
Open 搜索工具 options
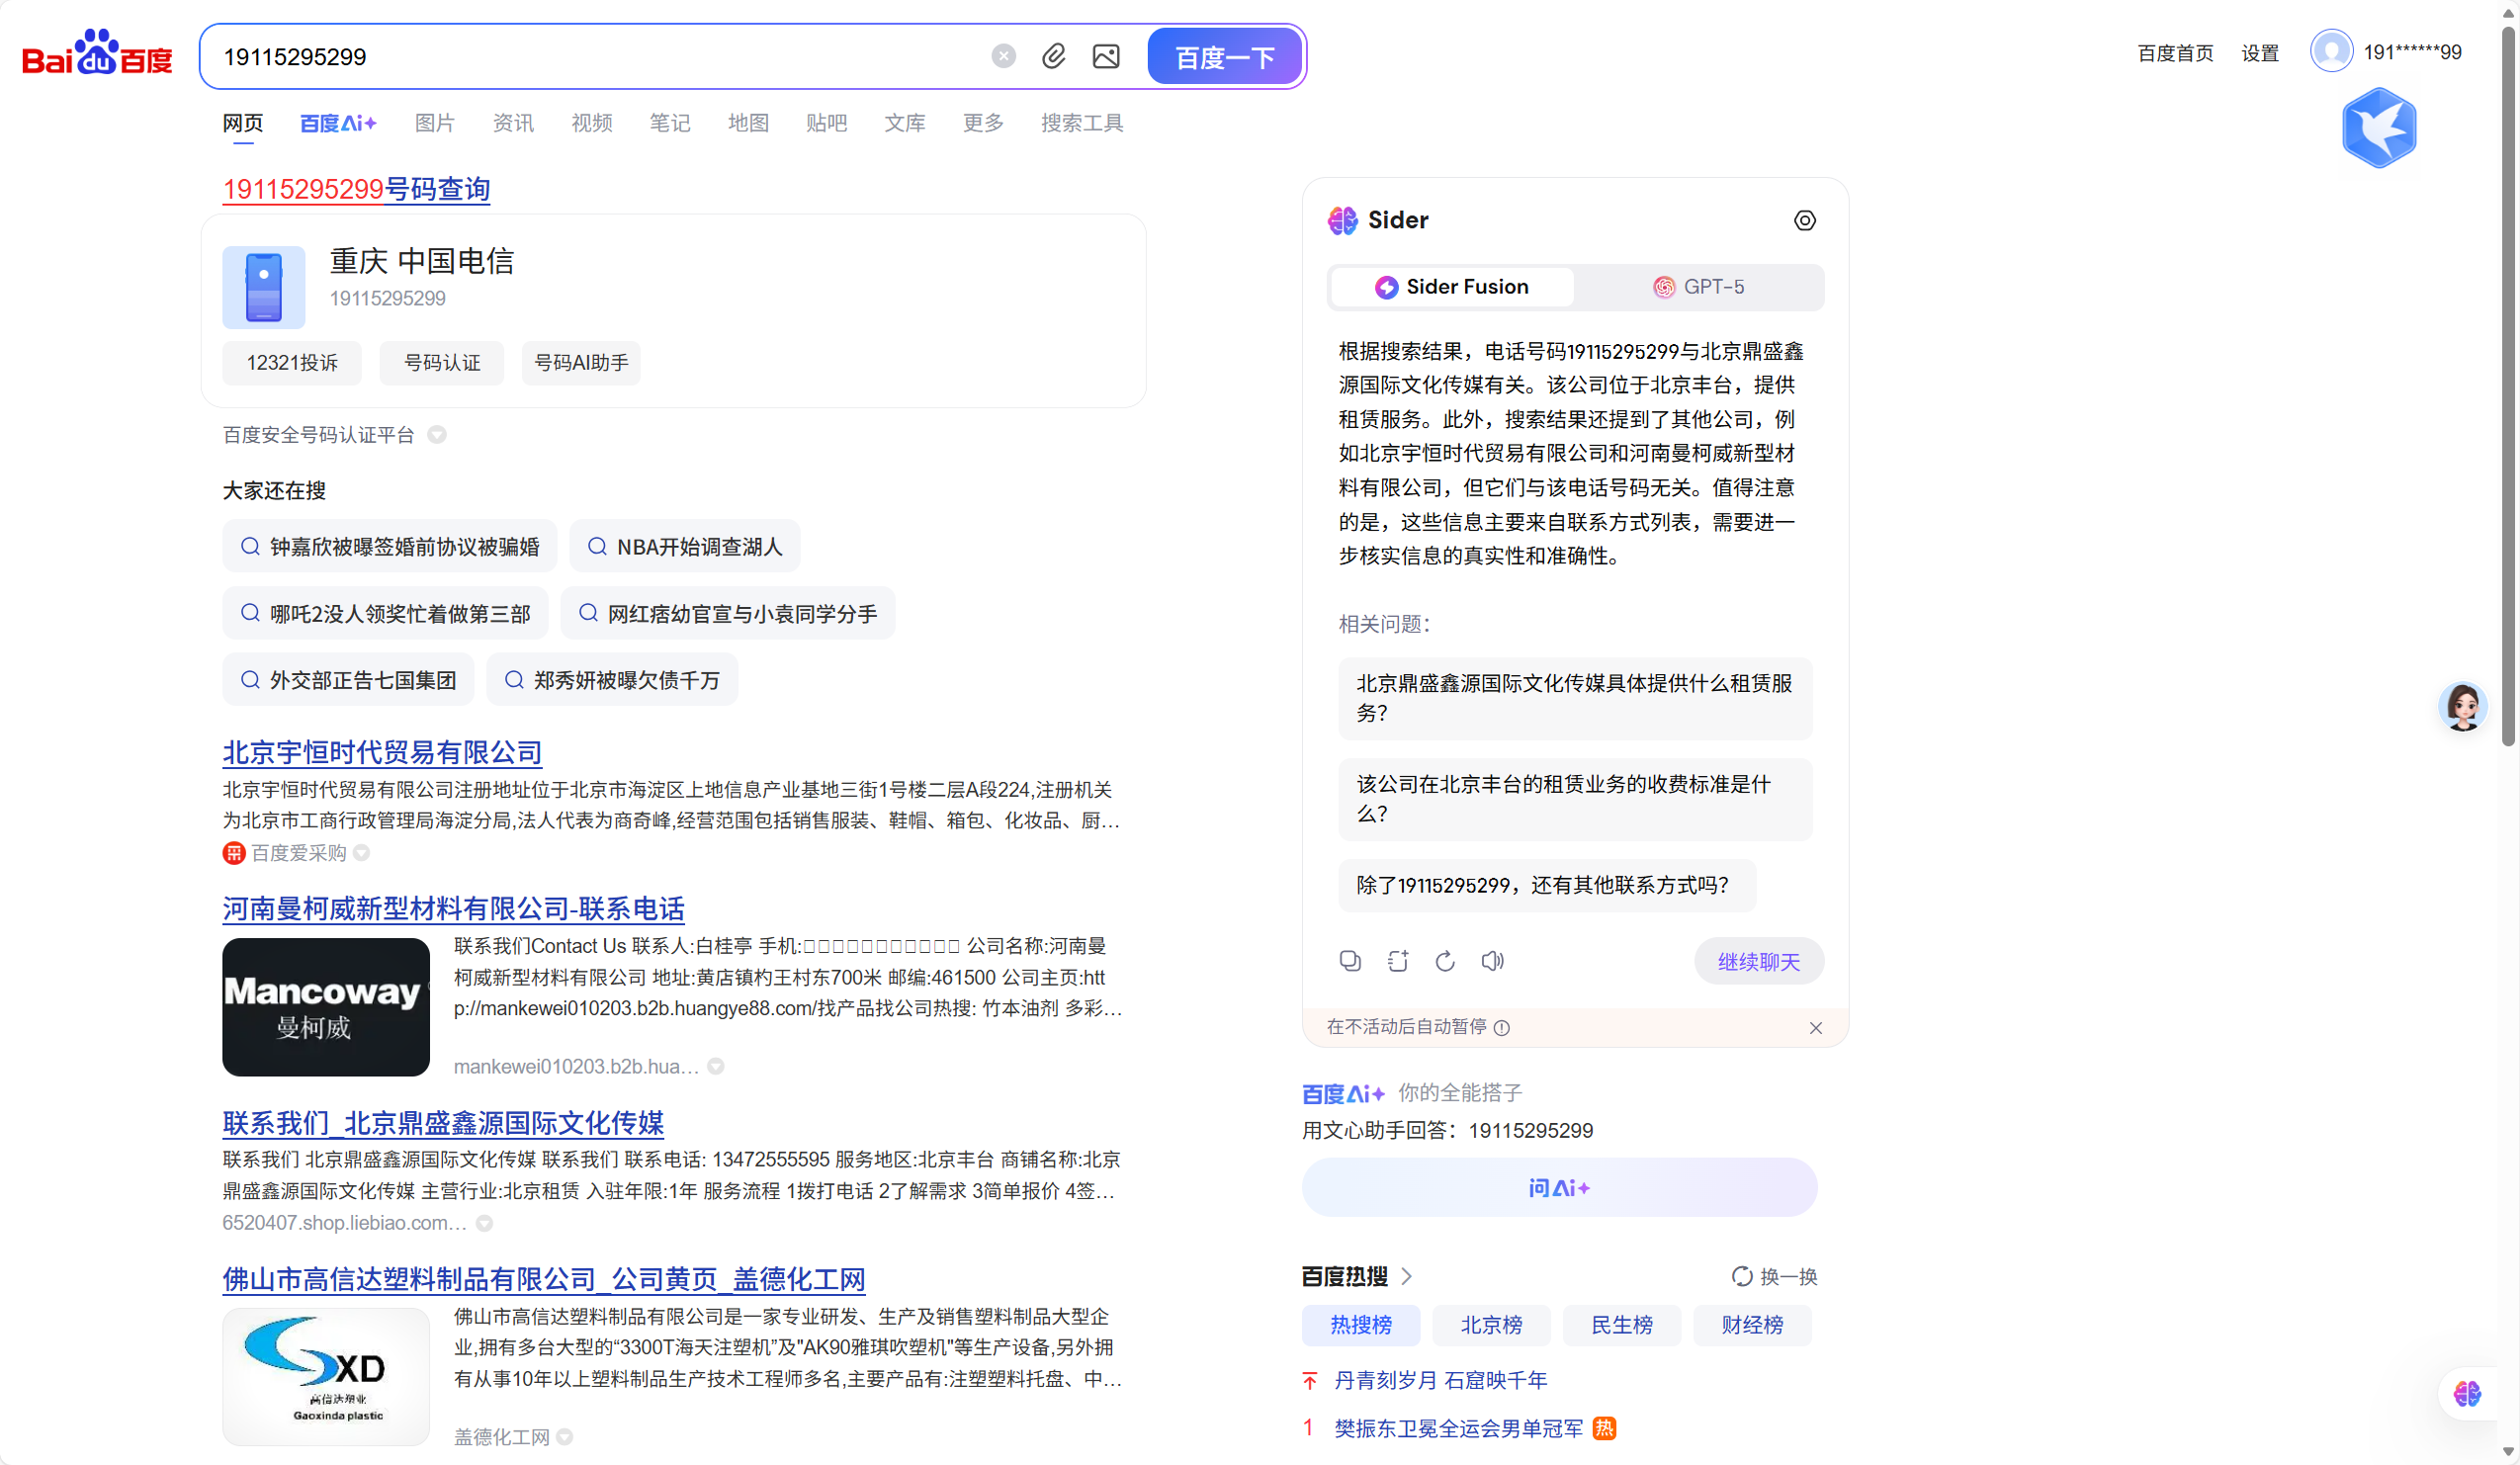1082,122
